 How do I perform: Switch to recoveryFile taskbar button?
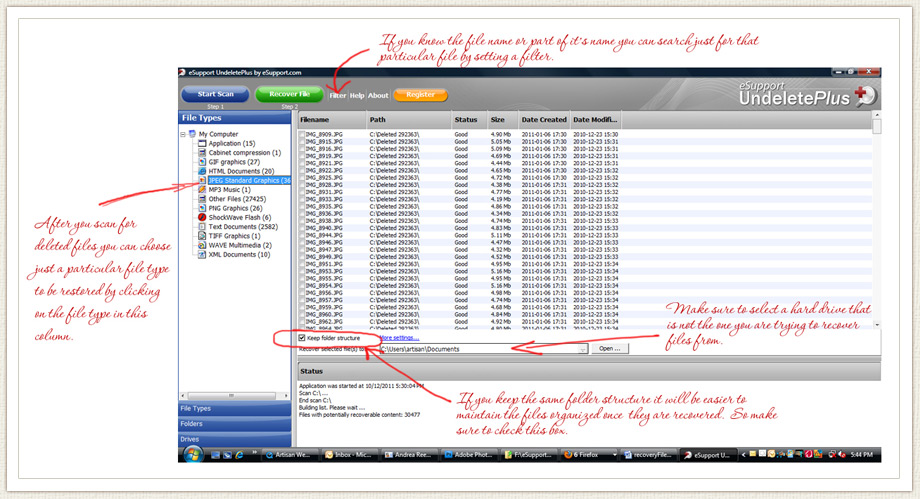648,455
